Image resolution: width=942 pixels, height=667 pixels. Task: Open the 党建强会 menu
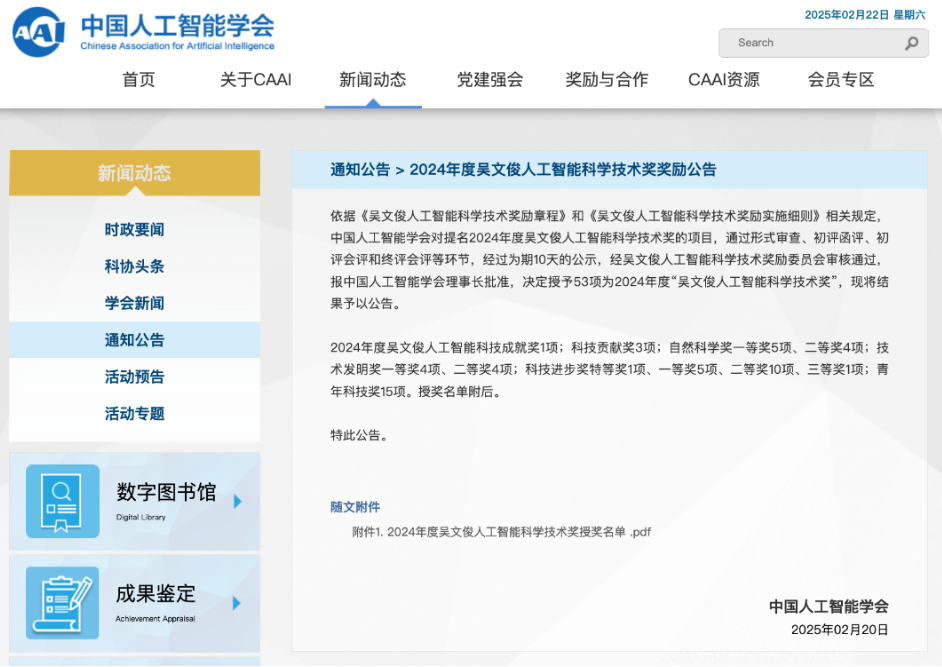[x=490, y=79]
